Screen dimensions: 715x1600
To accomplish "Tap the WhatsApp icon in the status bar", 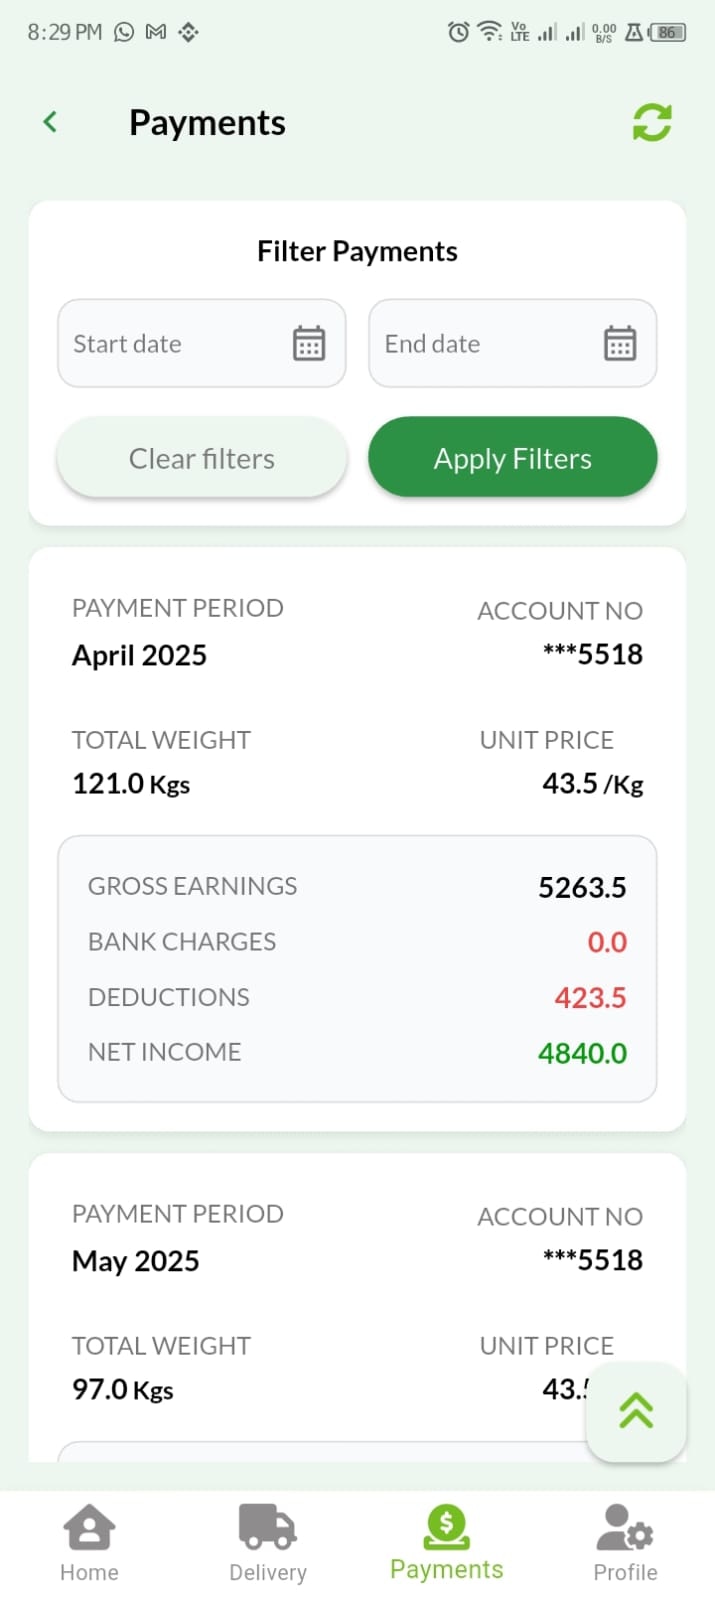I will pos(124,31).
